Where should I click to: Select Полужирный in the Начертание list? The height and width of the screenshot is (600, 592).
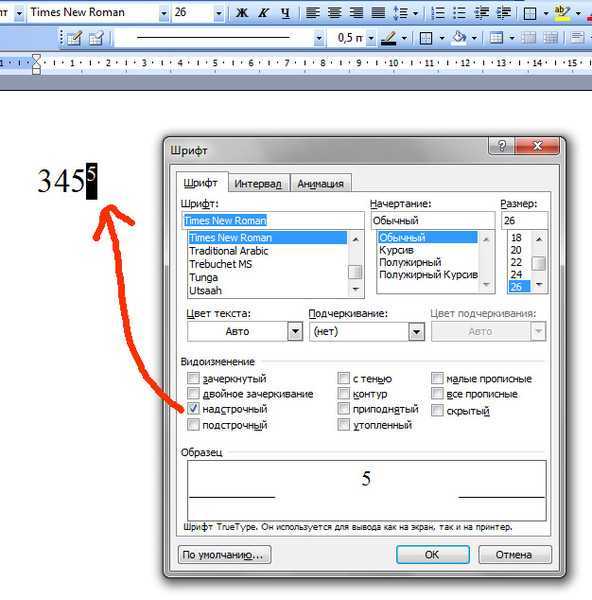[410, 262]
